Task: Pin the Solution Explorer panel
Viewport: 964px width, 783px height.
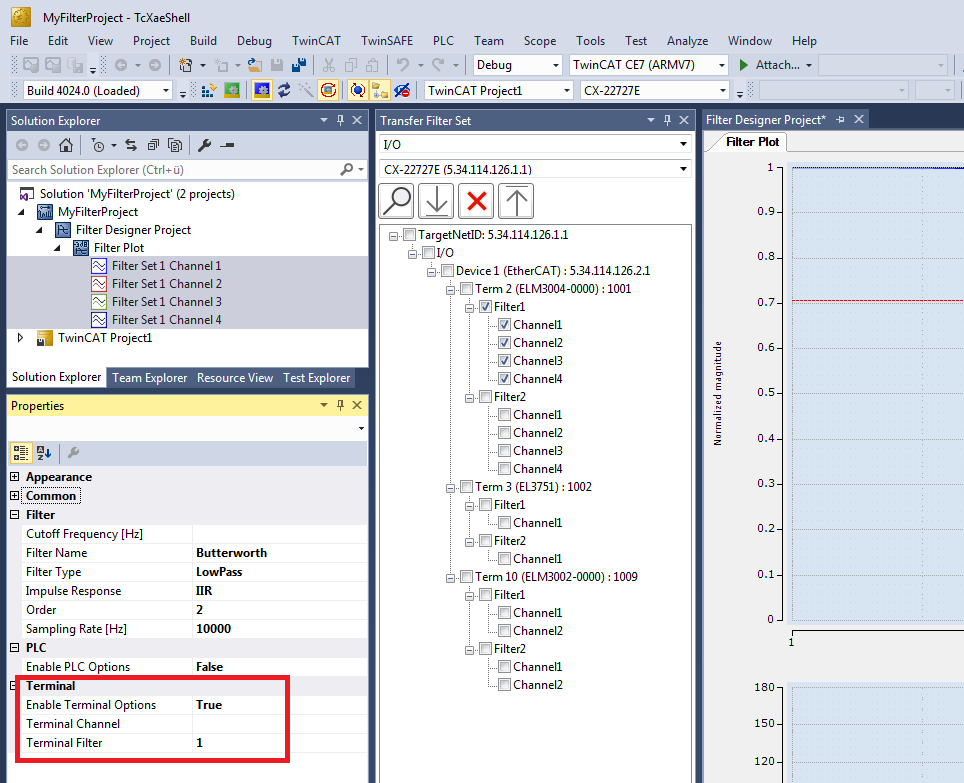Action: (341, 120)
